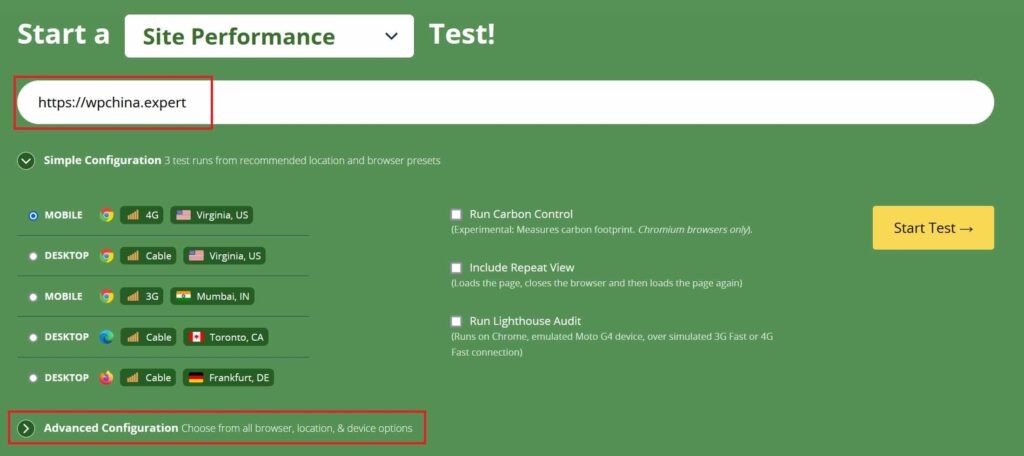Expand the Advanced Configuration section chevron
Screen dimensions: 1024x456
[26, 429]
